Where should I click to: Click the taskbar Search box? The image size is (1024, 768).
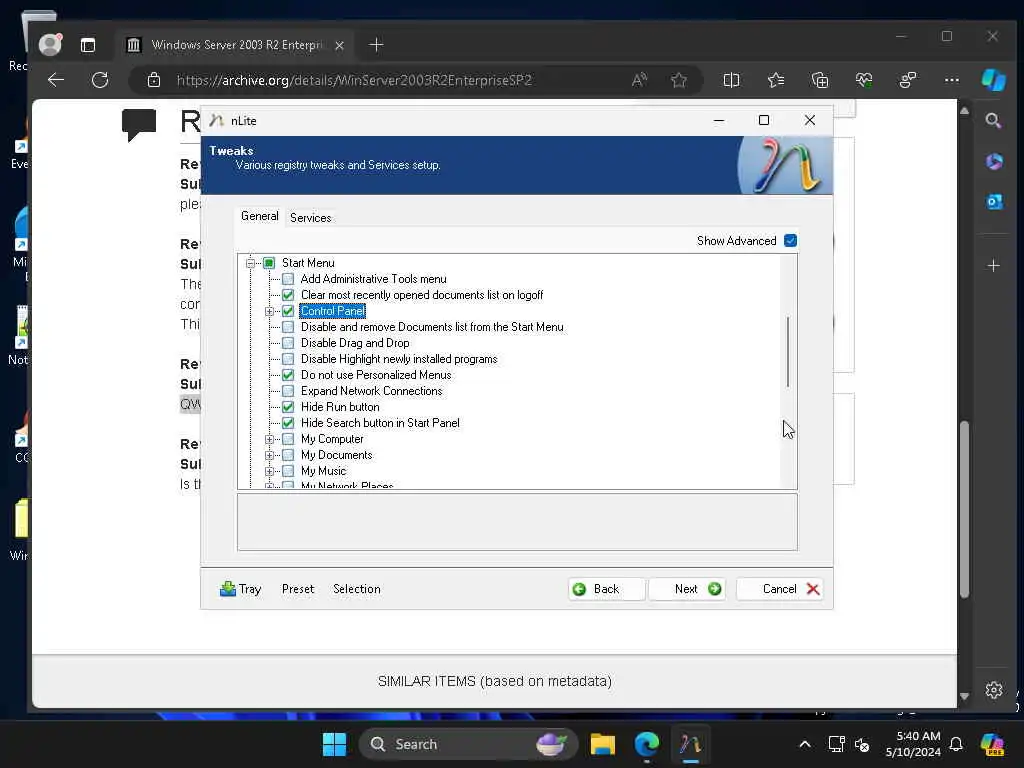pyautogui.click(x=468, y=744)
